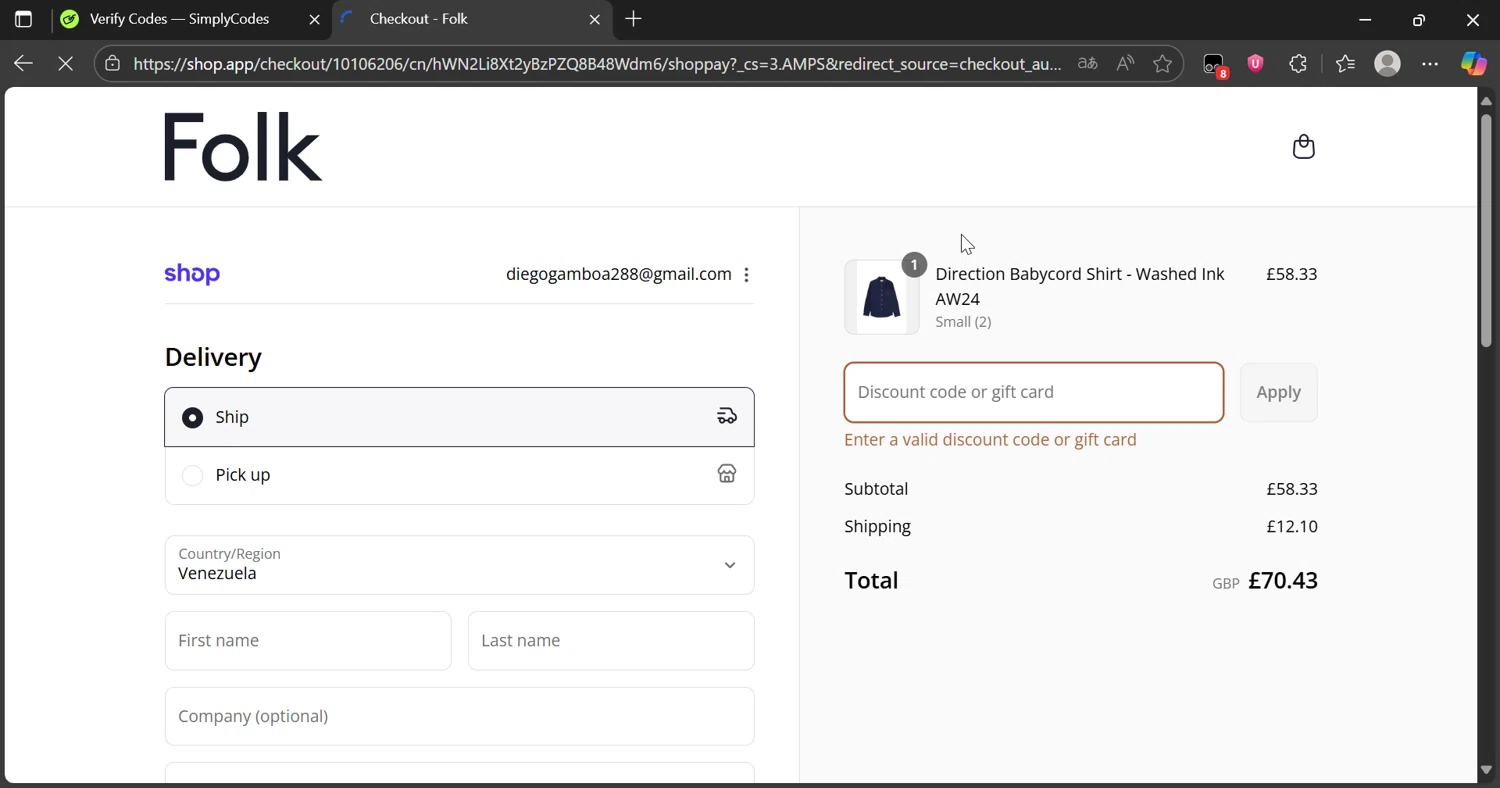The height and width of the screenshot is (788, 1500).
Task: Click the Apply discount button
Action: (x=1278, y=392)
